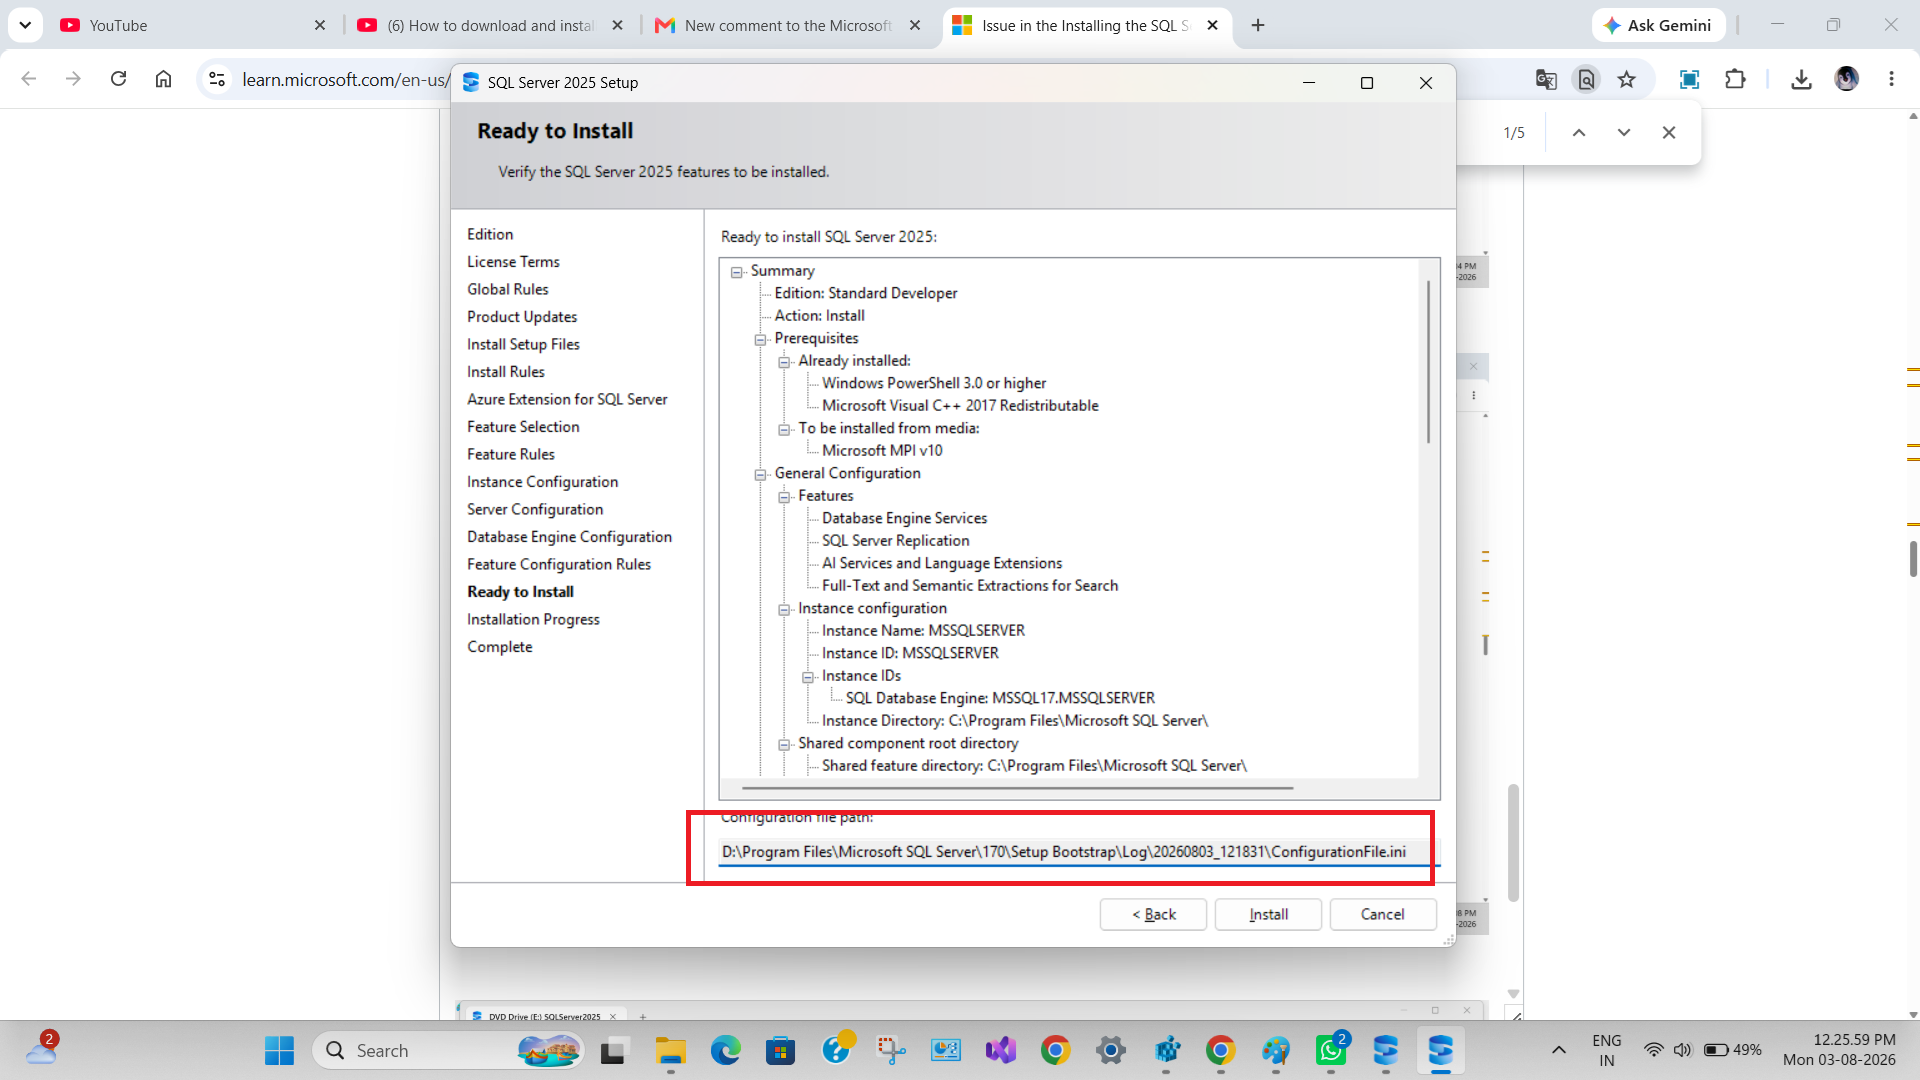Open WhatsApp from the taskbar

(1331, 1051)
